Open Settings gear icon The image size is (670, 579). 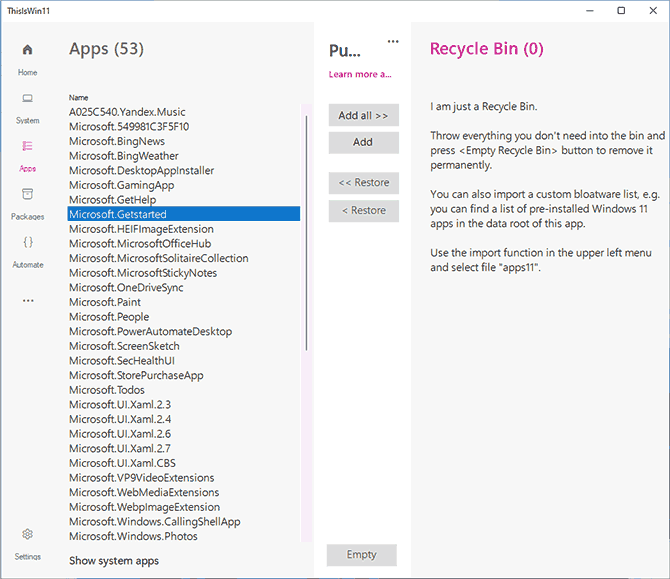point(27,534)
